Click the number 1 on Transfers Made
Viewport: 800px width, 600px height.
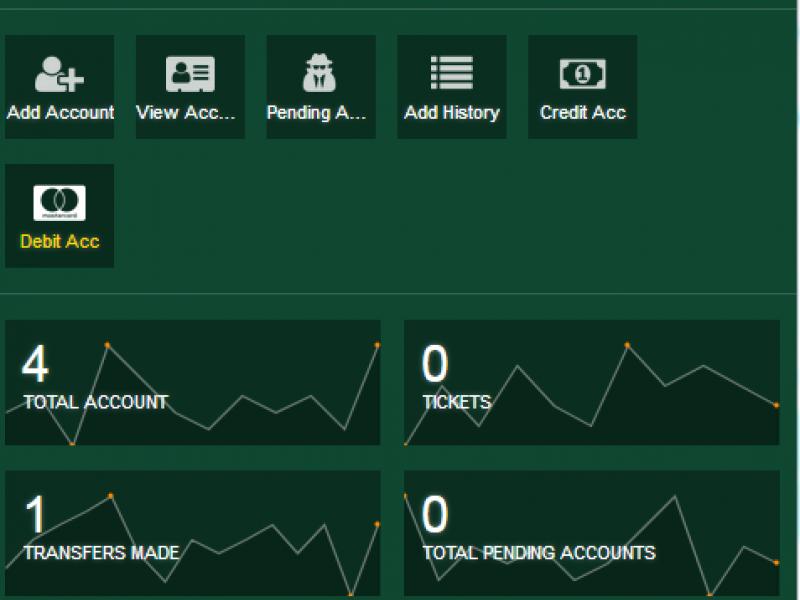[x=36, y=514]
